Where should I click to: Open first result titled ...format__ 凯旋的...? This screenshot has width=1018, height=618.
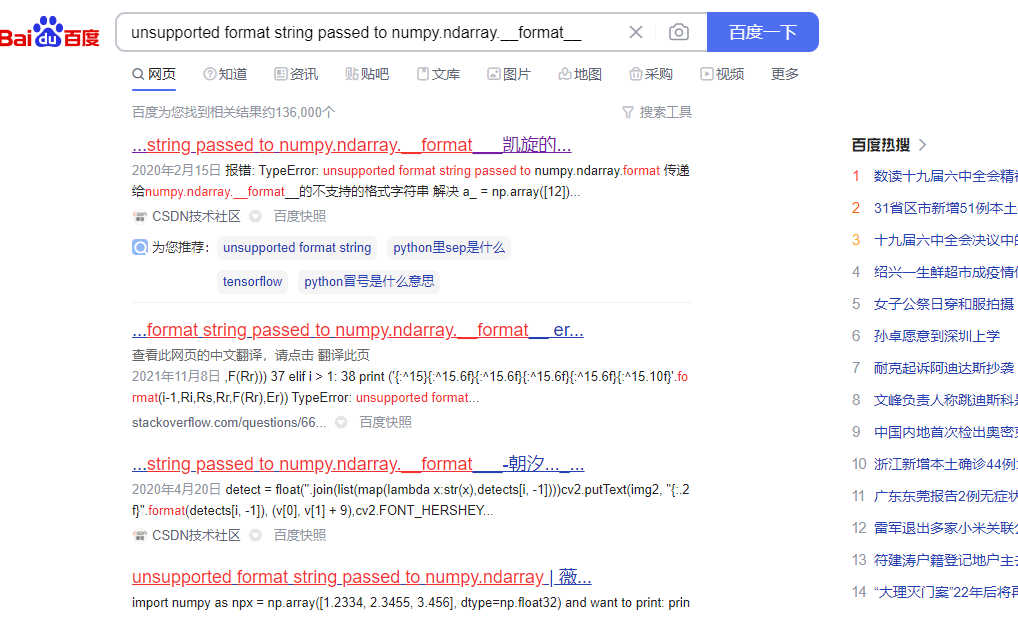click(x=351, y=145)
